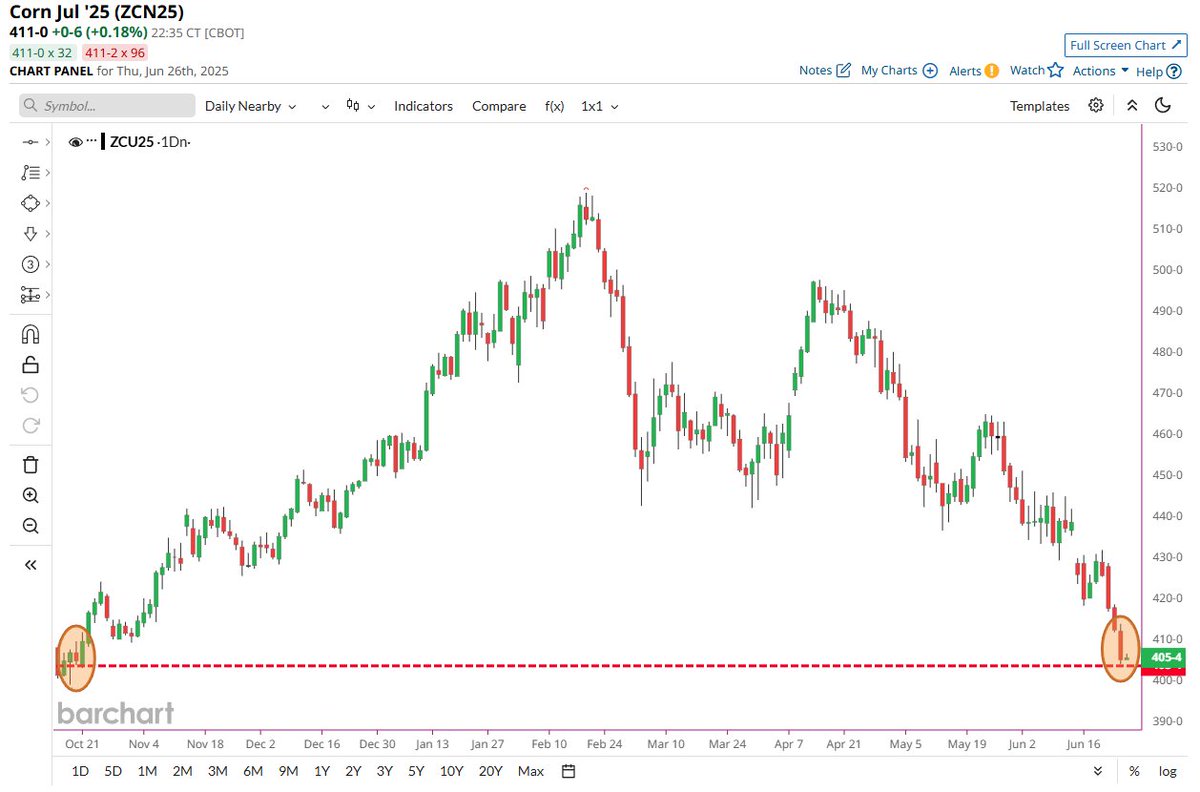
Task: Select the 1Y time range
Action: pyautogui.click(x=322, y=771)
